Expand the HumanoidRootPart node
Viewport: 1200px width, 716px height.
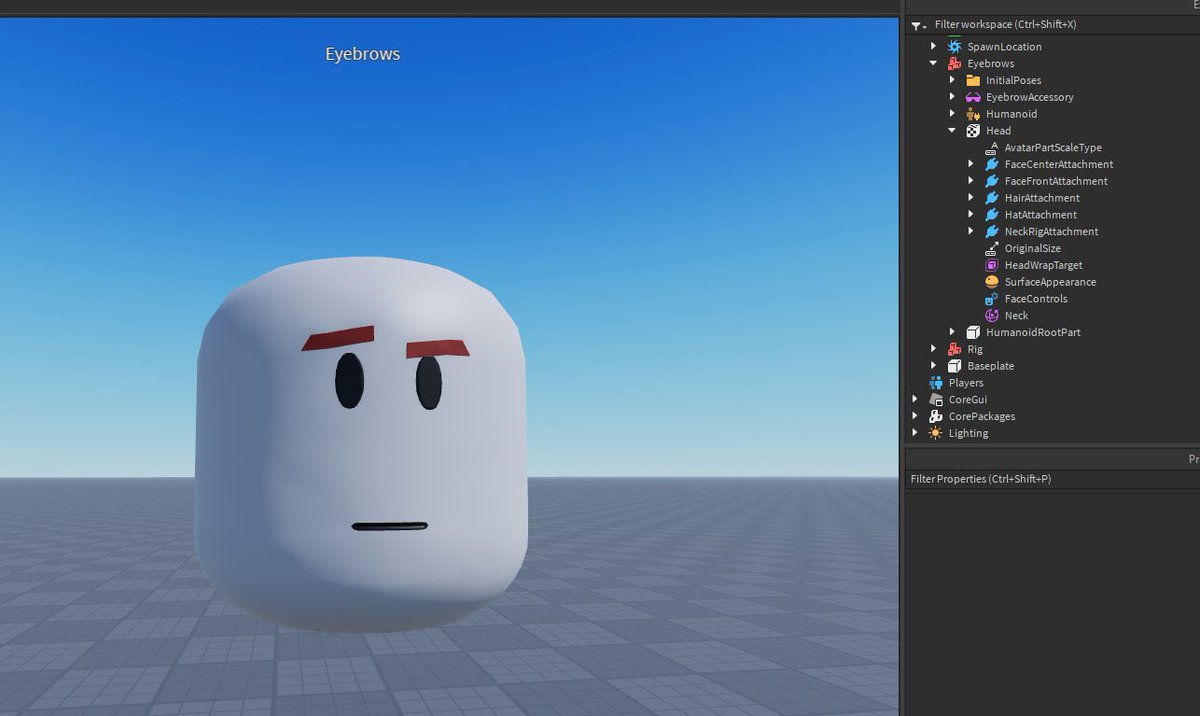click(953, 333)
